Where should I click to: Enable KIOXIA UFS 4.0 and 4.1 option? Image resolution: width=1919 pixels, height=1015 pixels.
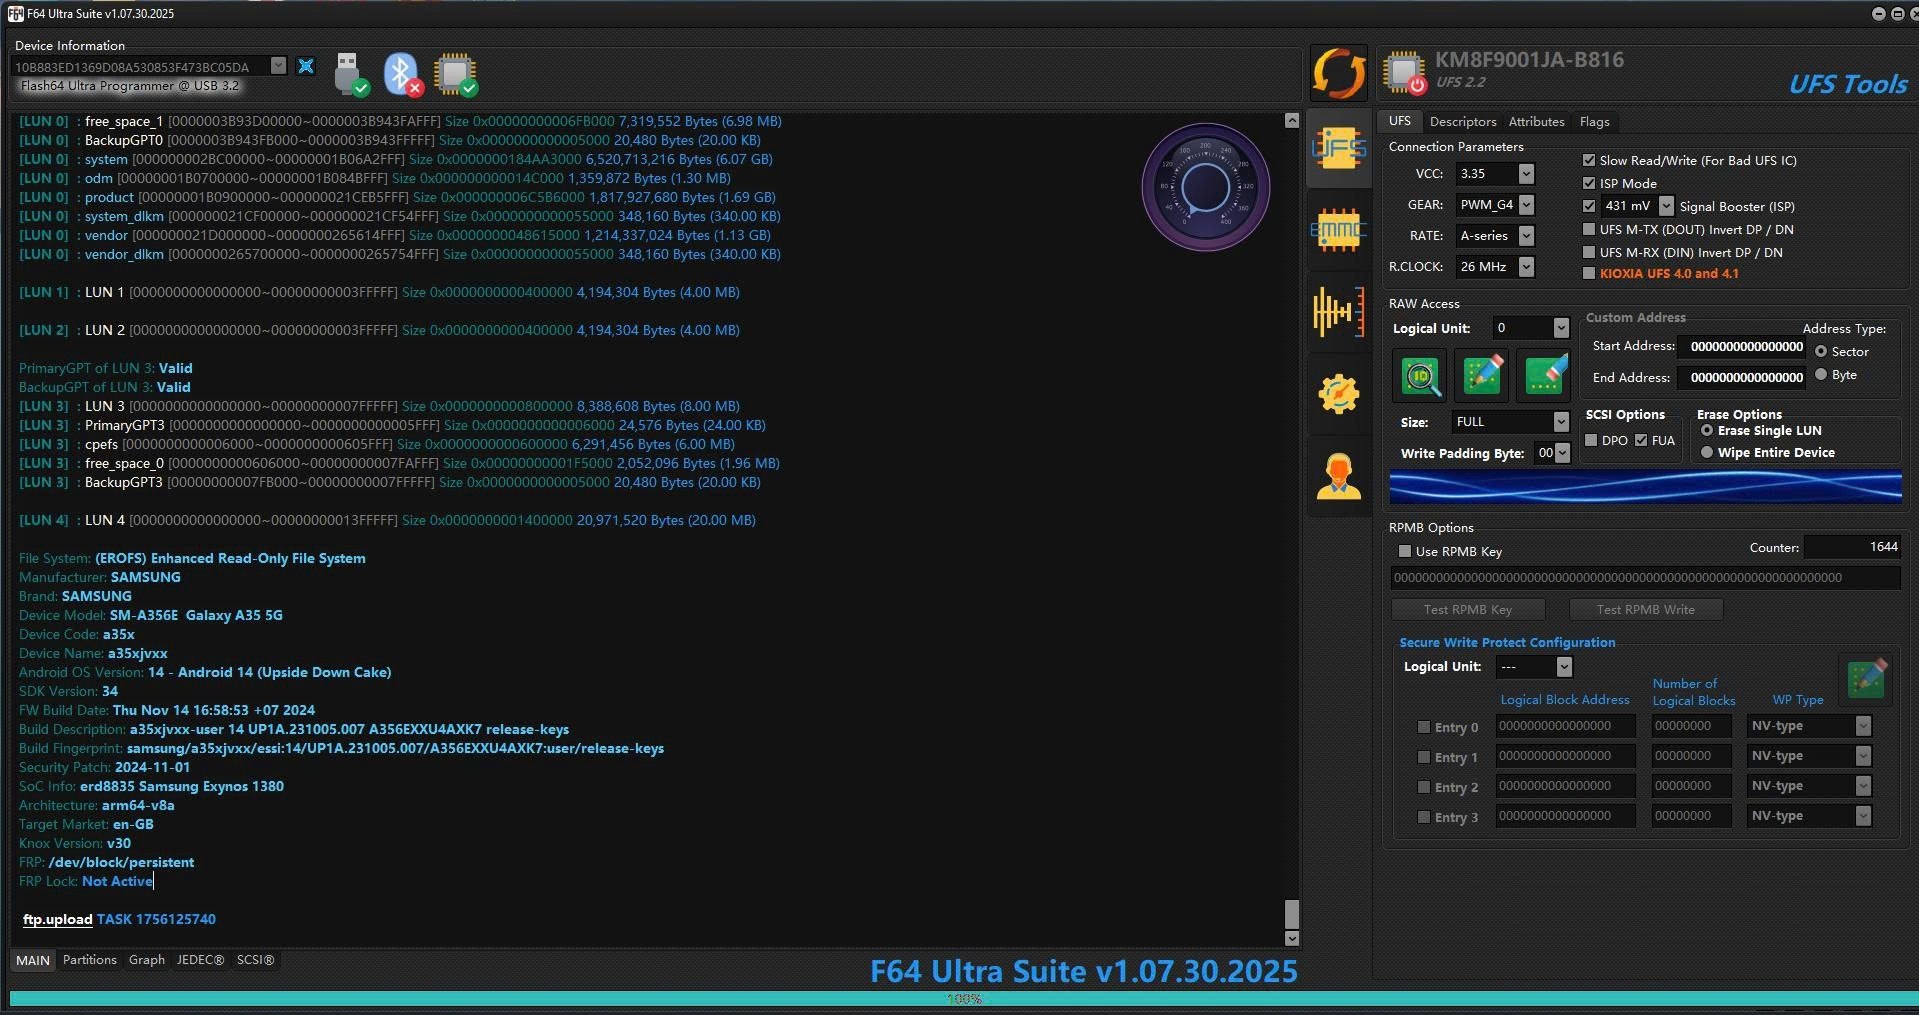click(x=1589, y=273)
